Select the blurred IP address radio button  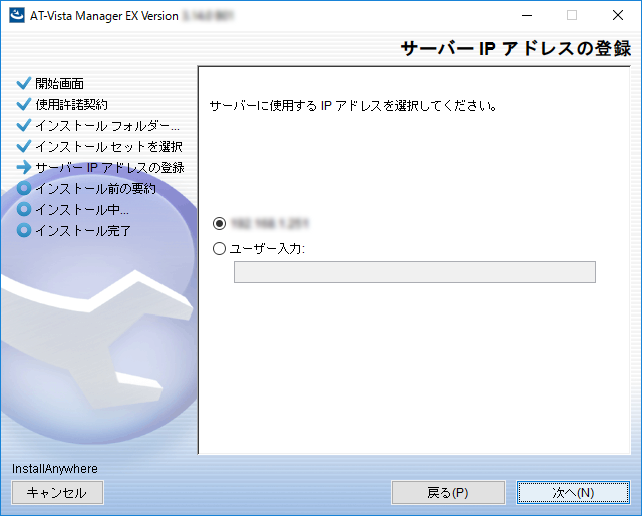pyautogui.click(x=219, y=223)
